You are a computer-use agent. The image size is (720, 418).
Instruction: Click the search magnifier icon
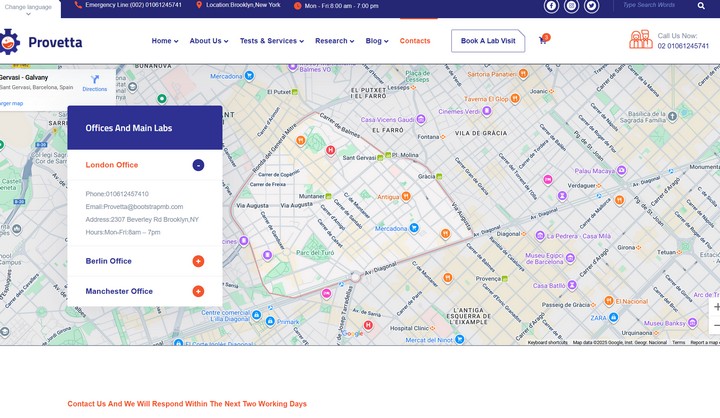[x=701, y=6]
